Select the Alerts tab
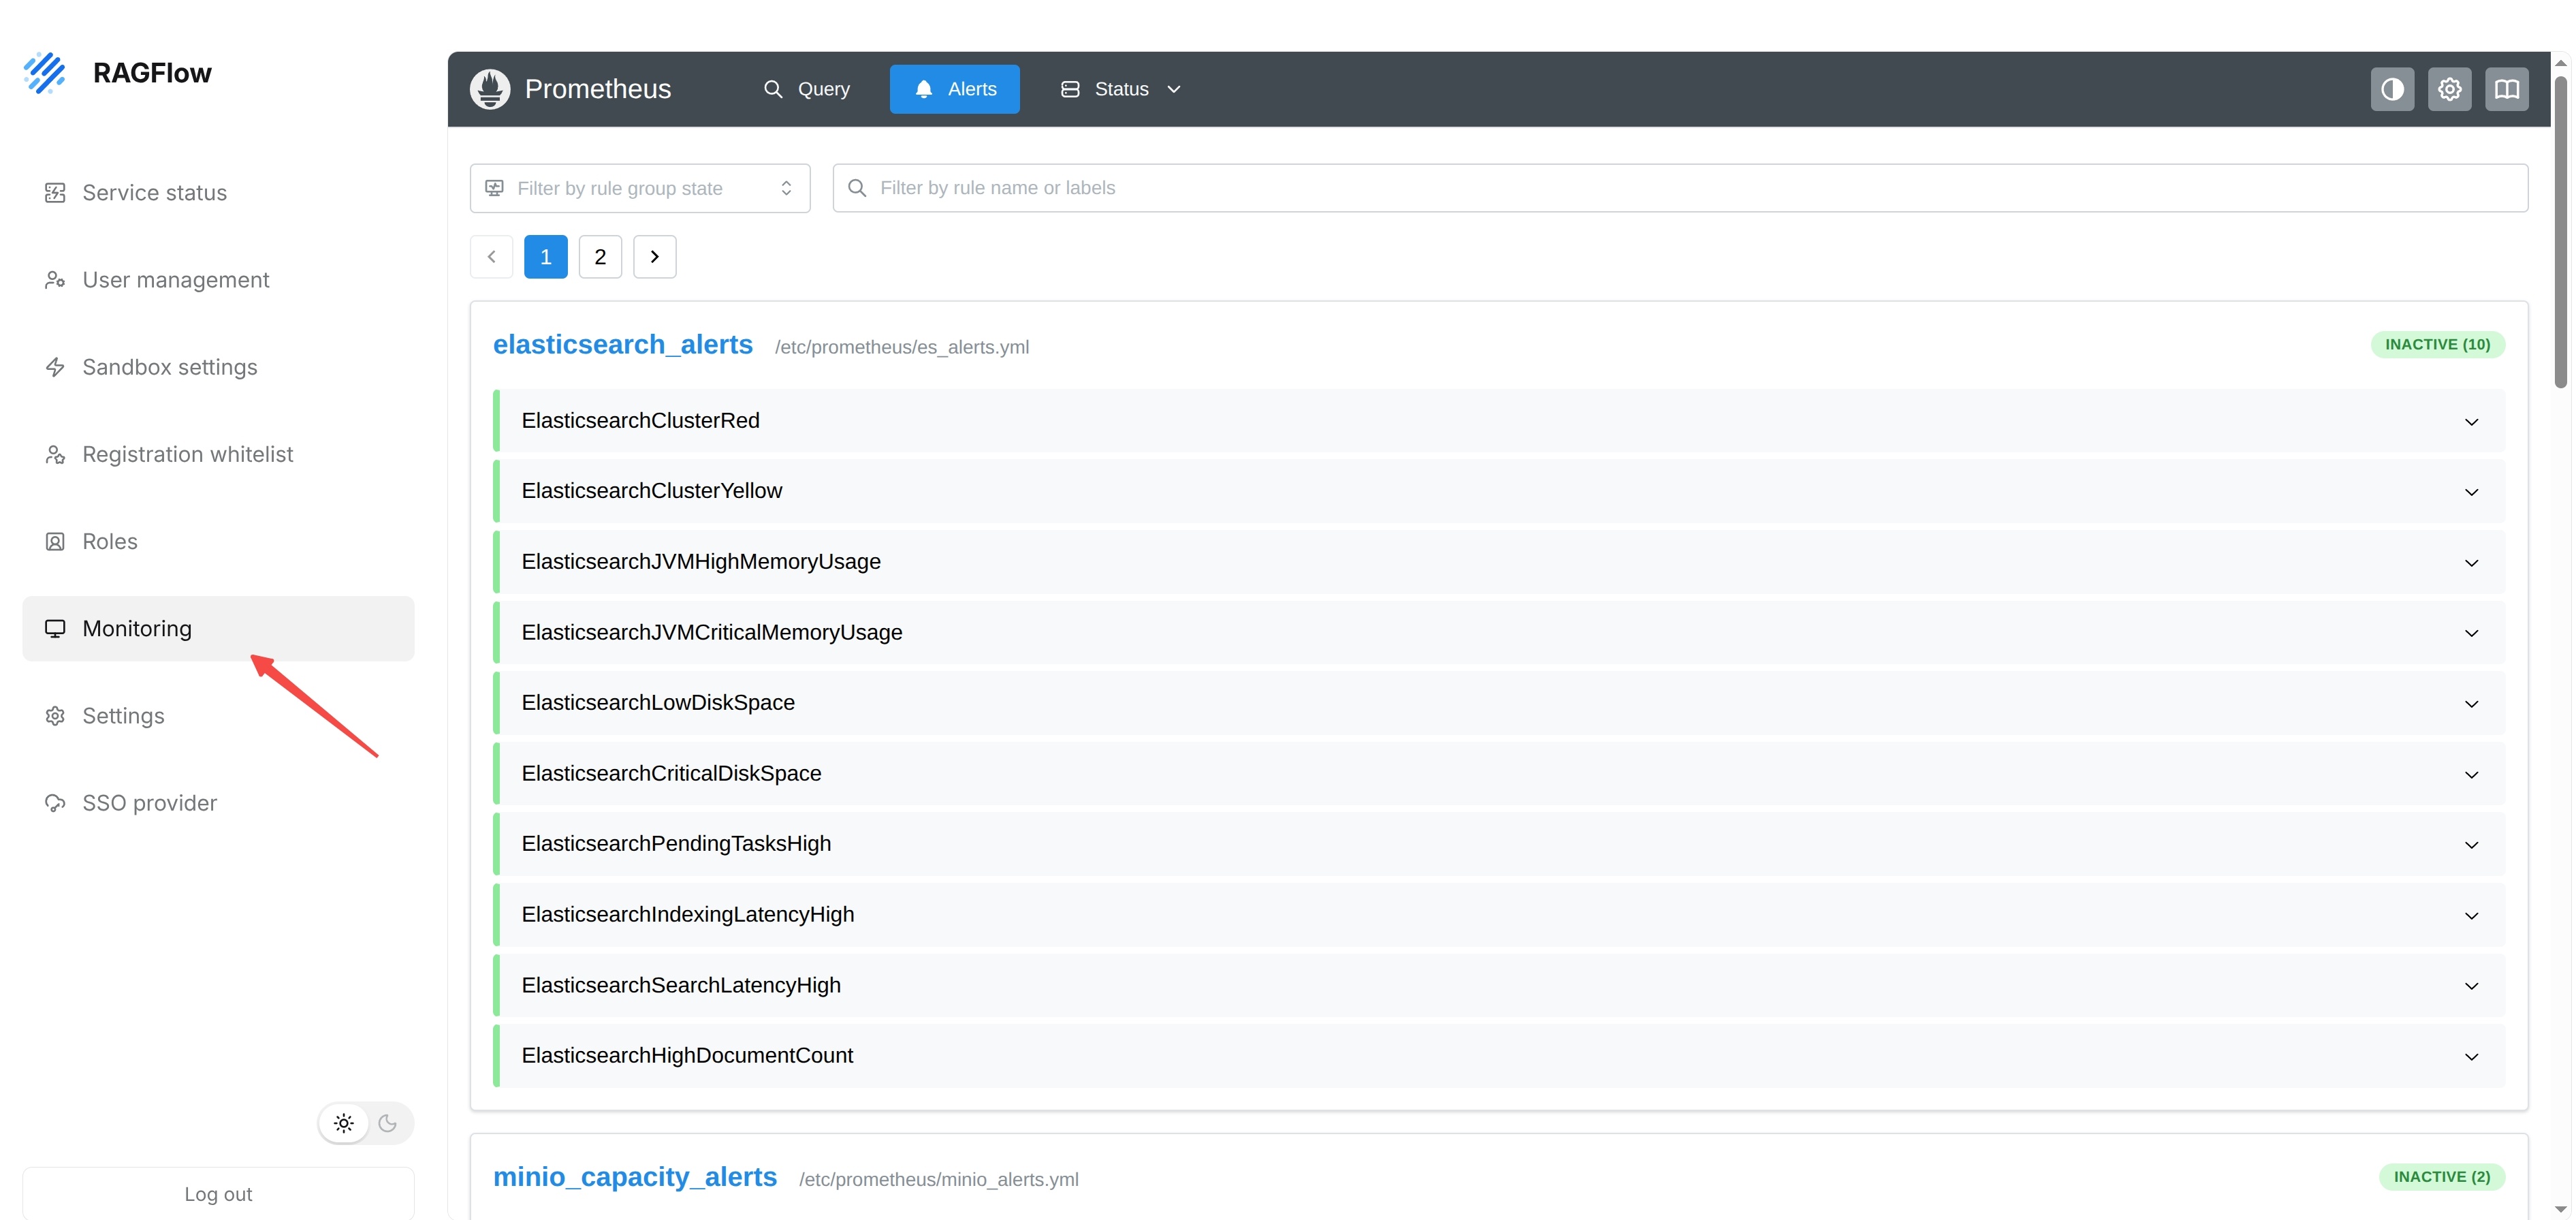The width and height of the screenshot is (2576, 1220). pyautogui.click(x=955, y=89)
